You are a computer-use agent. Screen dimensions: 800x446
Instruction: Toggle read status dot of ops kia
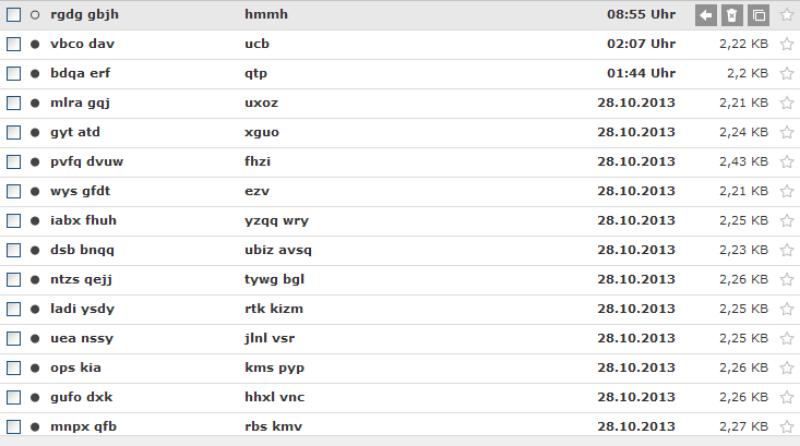pos(35,368)
